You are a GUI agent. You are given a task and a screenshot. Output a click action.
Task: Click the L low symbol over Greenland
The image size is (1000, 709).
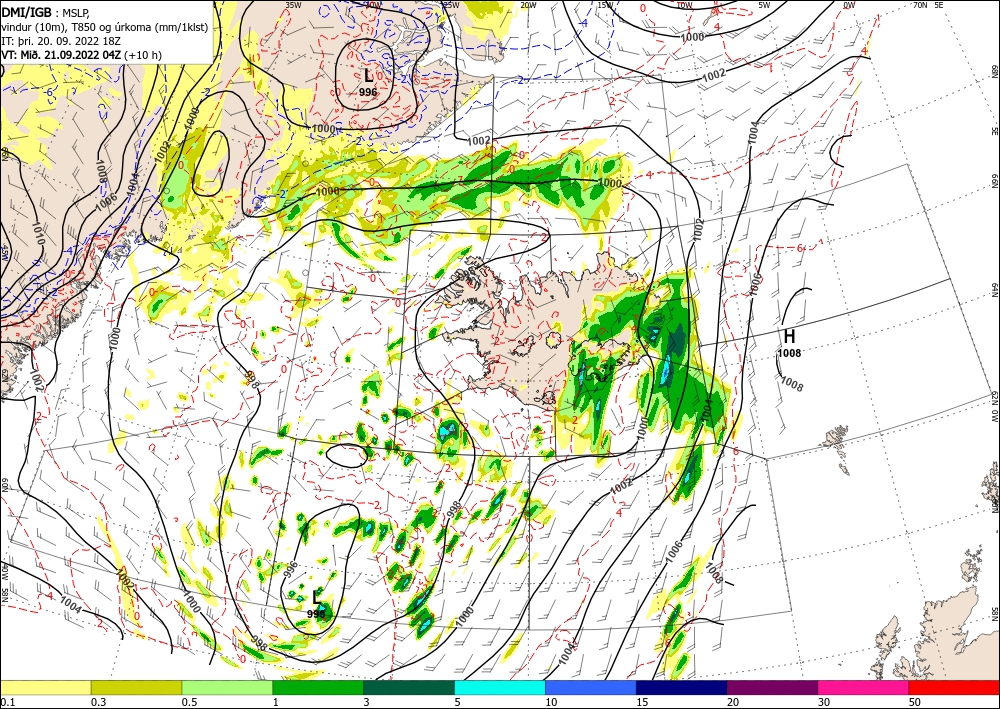click(368, 75)
